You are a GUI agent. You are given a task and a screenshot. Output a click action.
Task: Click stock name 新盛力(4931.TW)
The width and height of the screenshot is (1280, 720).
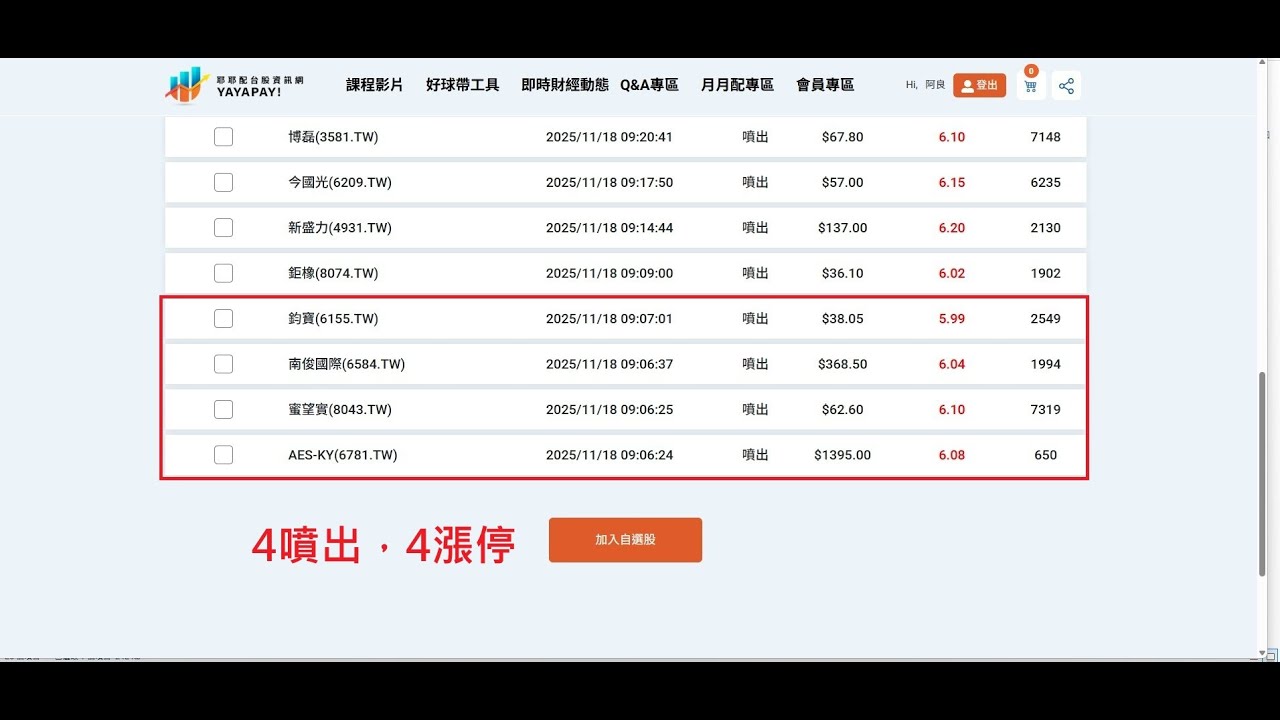click(340, 228)
